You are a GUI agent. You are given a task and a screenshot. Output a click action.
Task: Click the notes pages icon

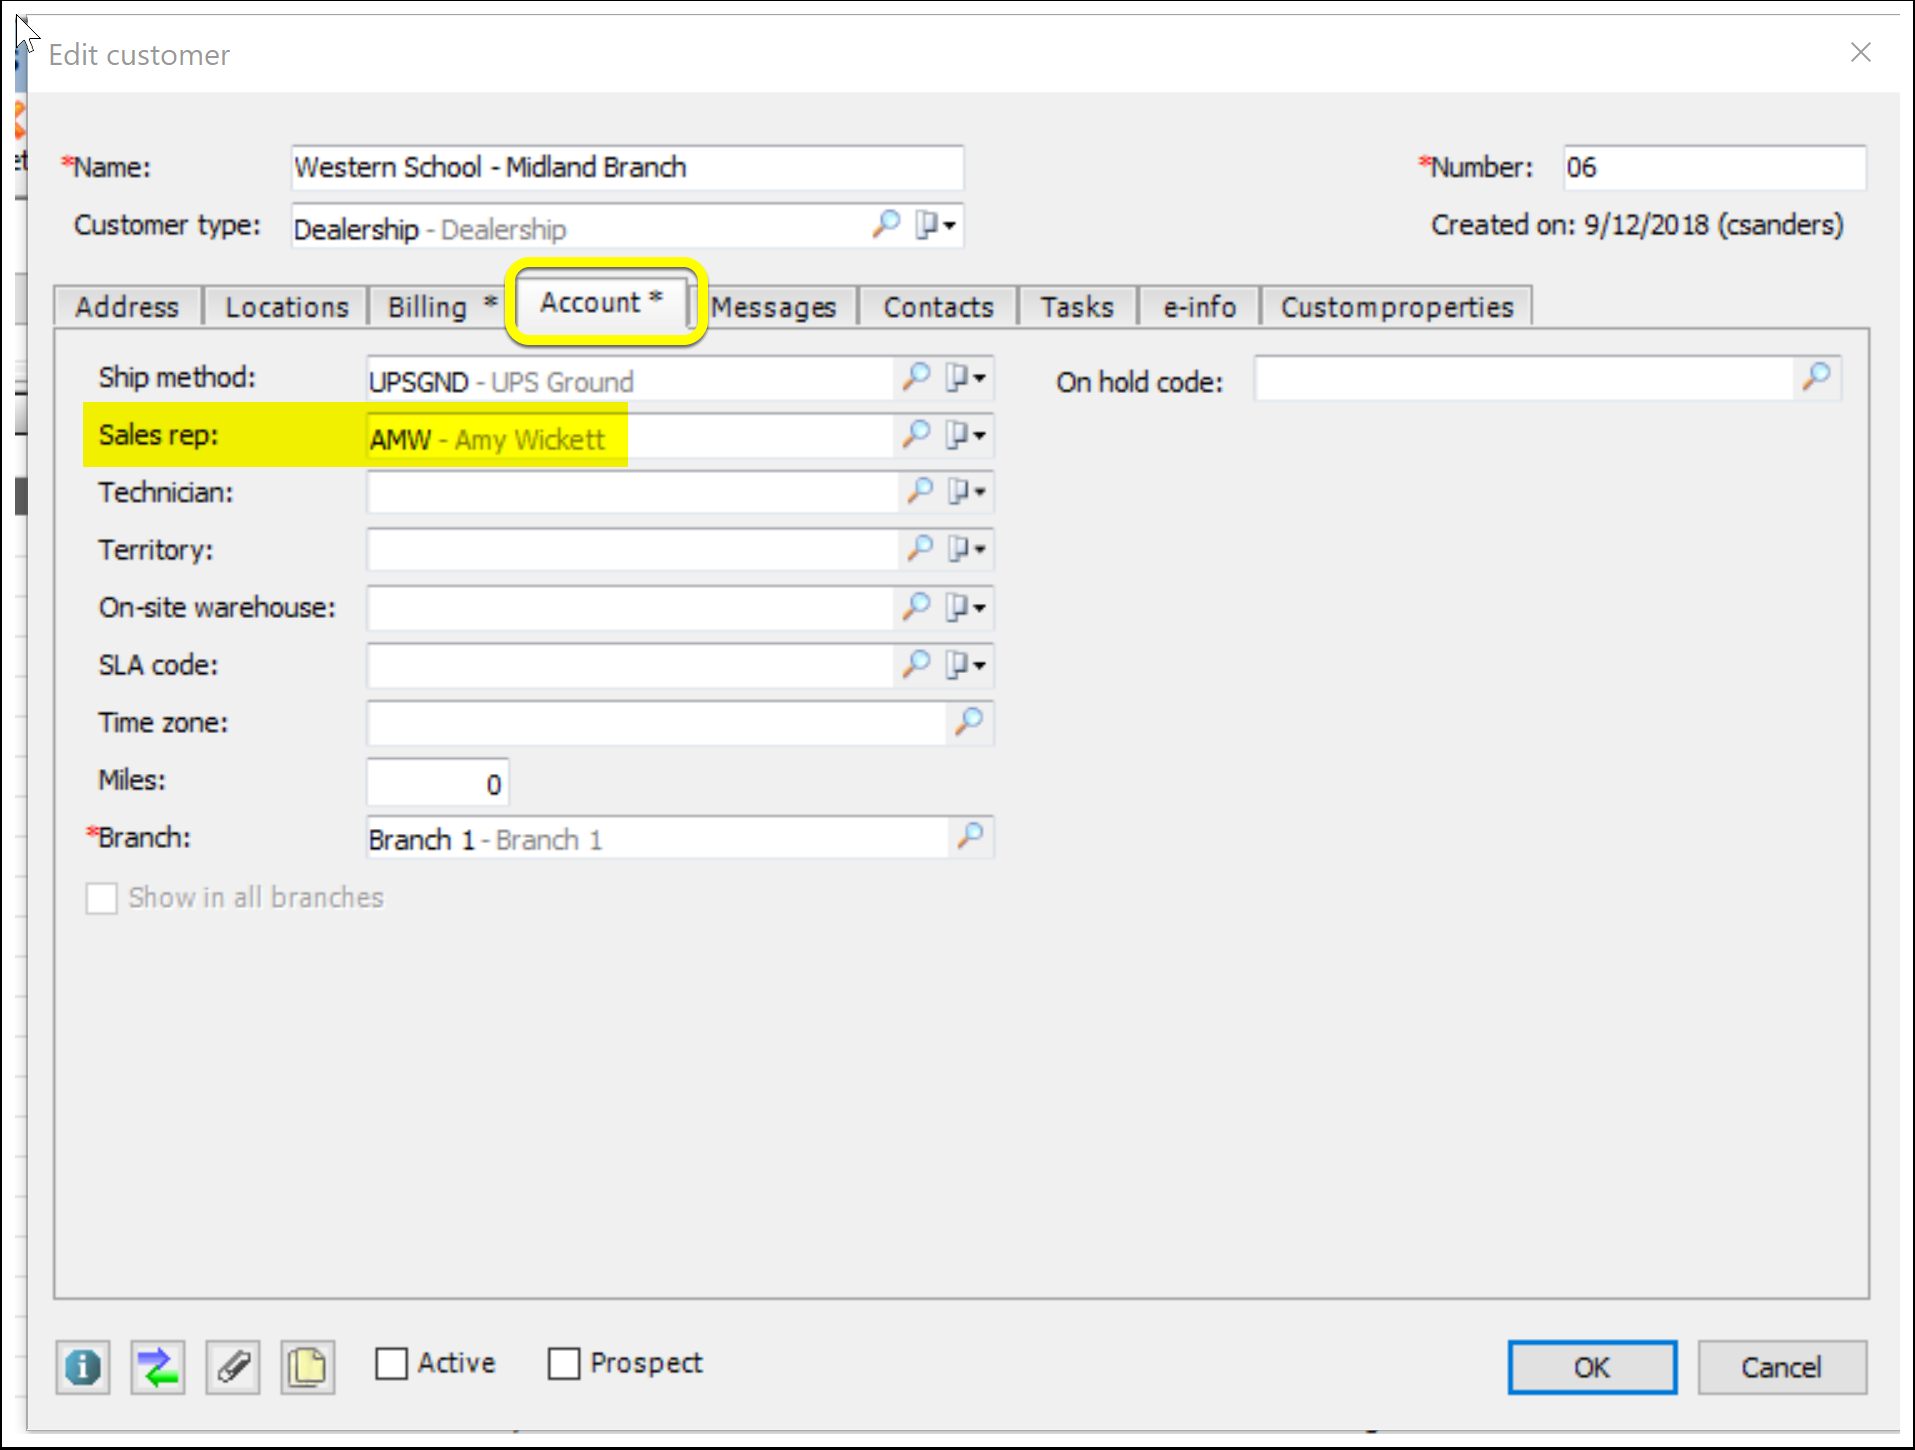(x=307, y=1366)
